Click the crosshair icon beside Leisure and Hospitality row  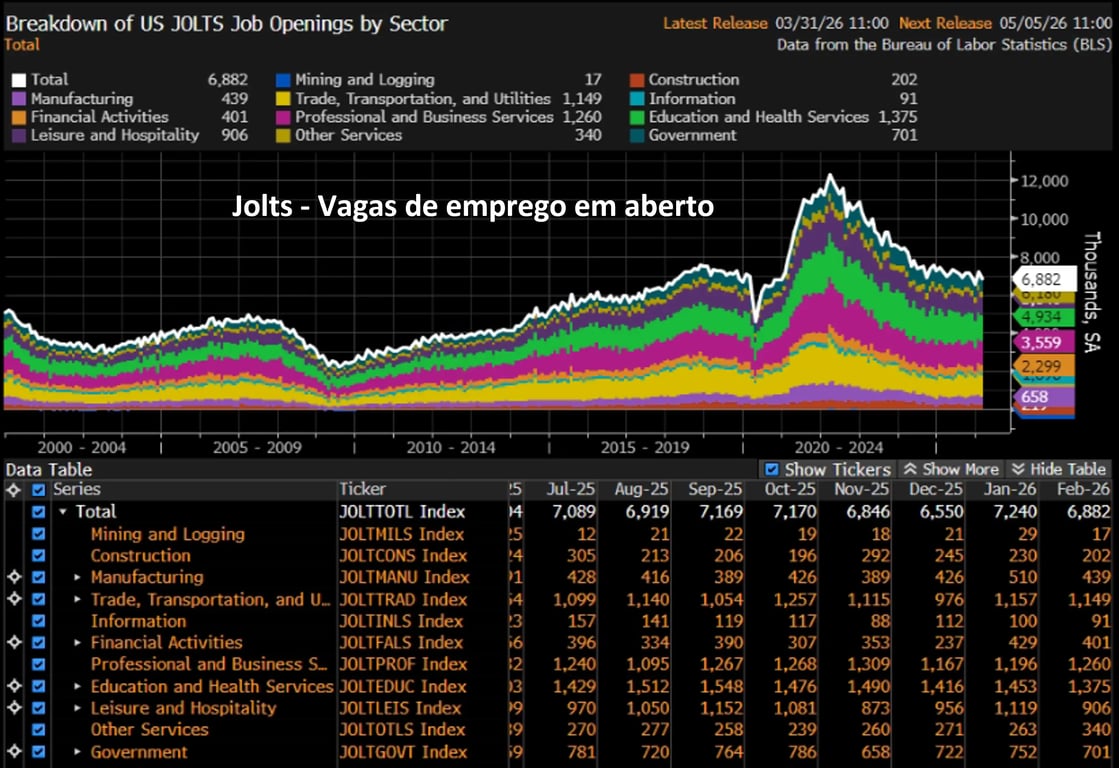13,708
